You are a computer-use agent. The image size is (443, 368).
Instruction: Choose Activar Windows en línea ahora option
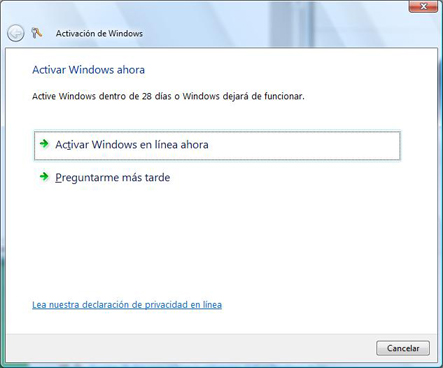(217, 145)
